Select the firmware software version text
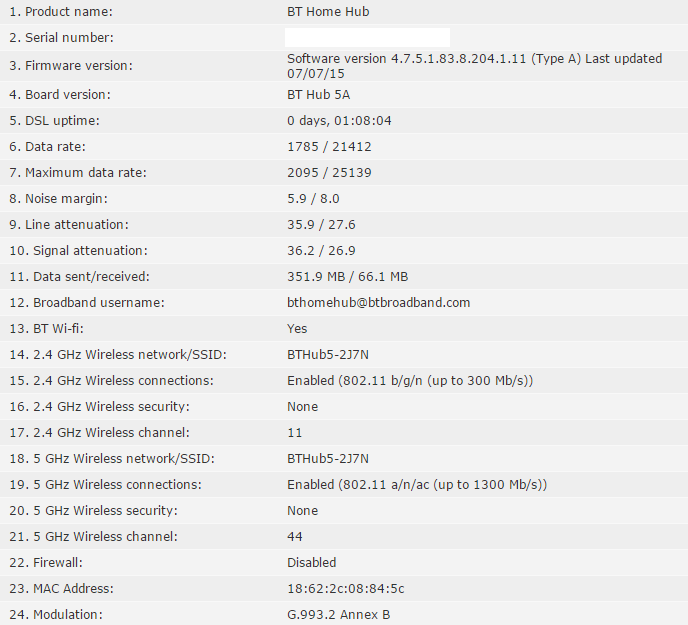Viewport: 688px width, 625px height. pyautogui.click(x=474, y=66)
